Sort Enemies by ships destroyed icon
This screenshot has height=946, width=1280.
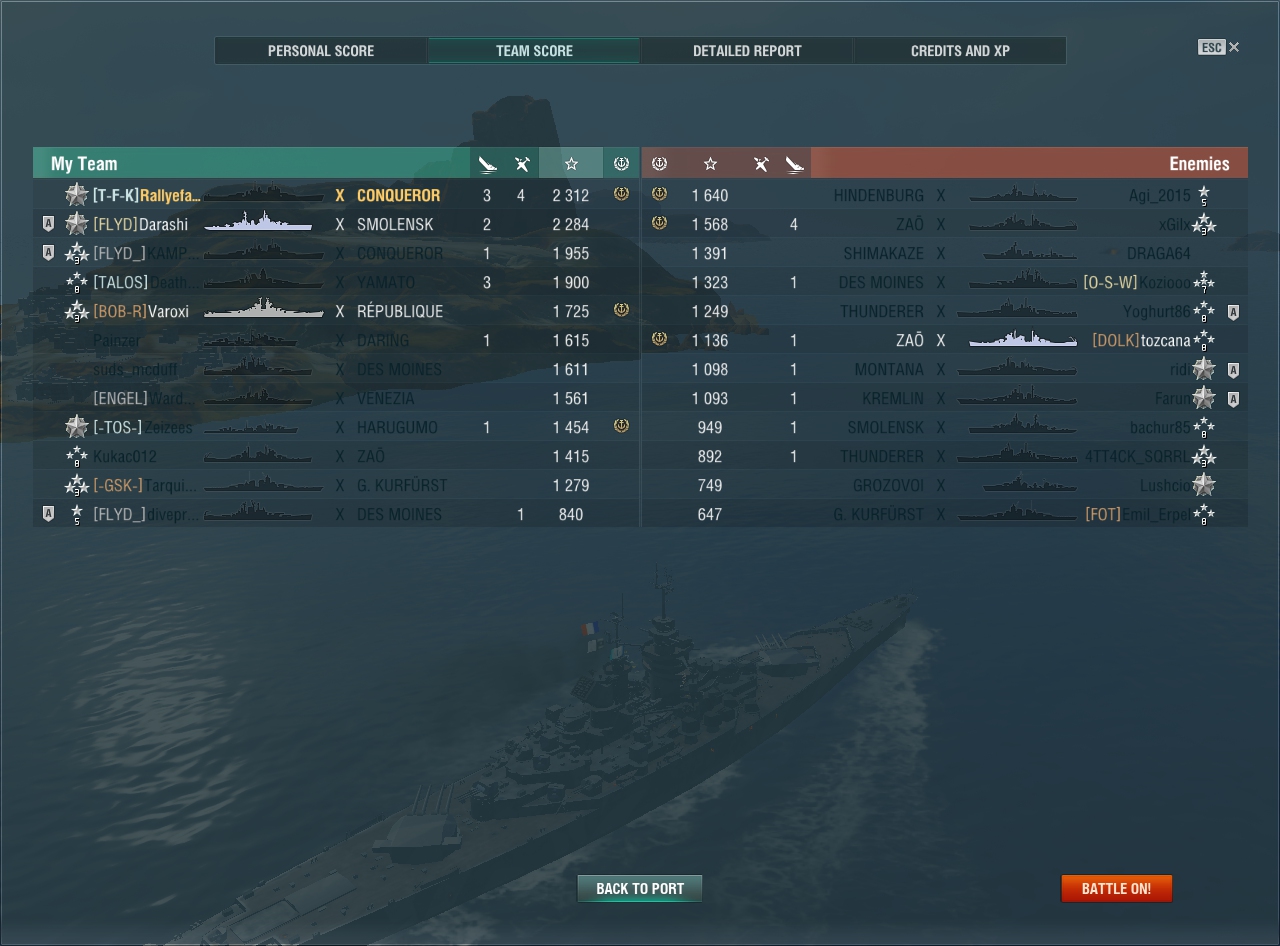pos(795,164)
